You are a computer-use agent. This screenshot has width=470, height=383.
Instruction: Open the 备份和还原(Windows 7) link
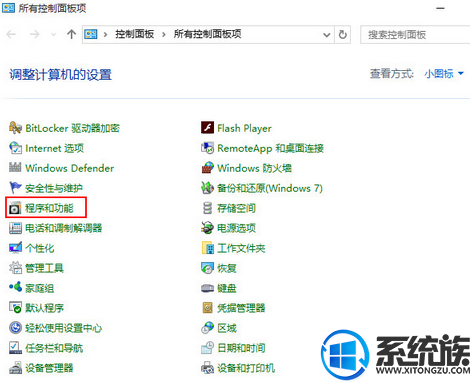click(270, 188)
